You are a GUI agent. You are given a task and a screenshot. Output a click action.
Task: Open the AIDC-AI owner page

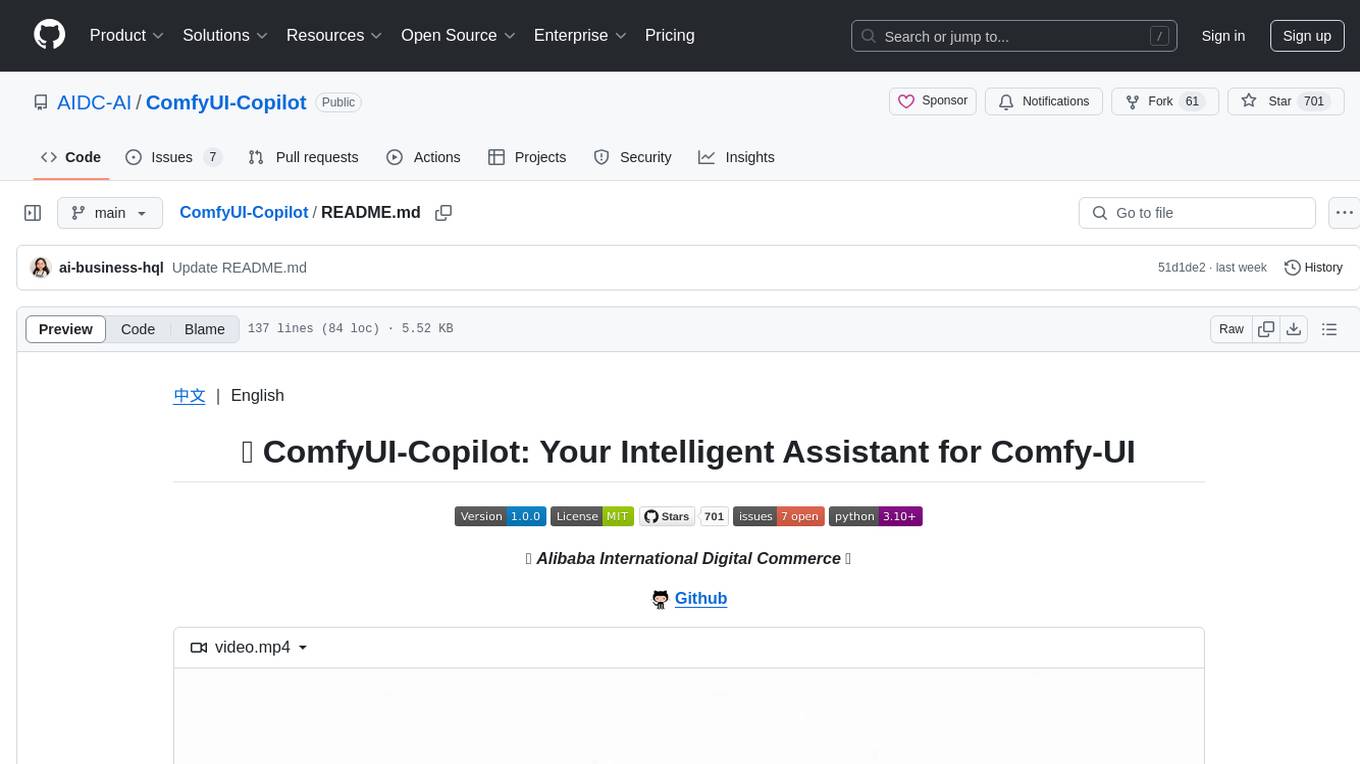point(94,102)
